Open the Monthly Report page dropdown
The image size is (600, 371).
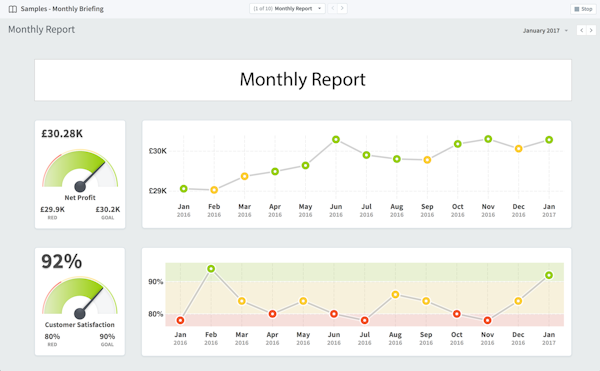287,8
